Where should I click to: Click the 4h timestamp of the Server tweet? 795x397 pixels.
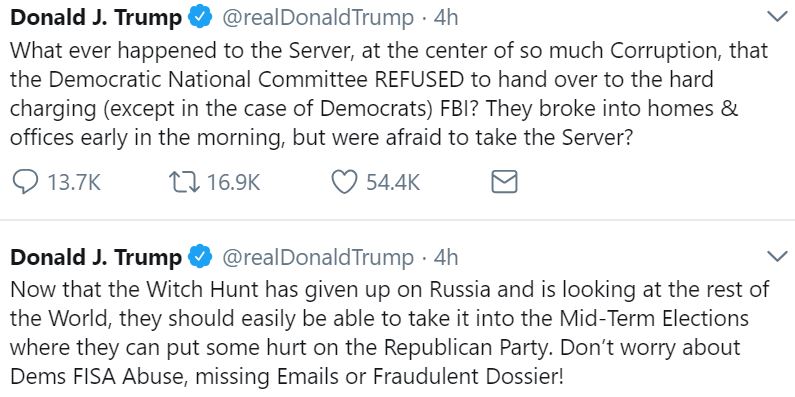pos(446,18)
